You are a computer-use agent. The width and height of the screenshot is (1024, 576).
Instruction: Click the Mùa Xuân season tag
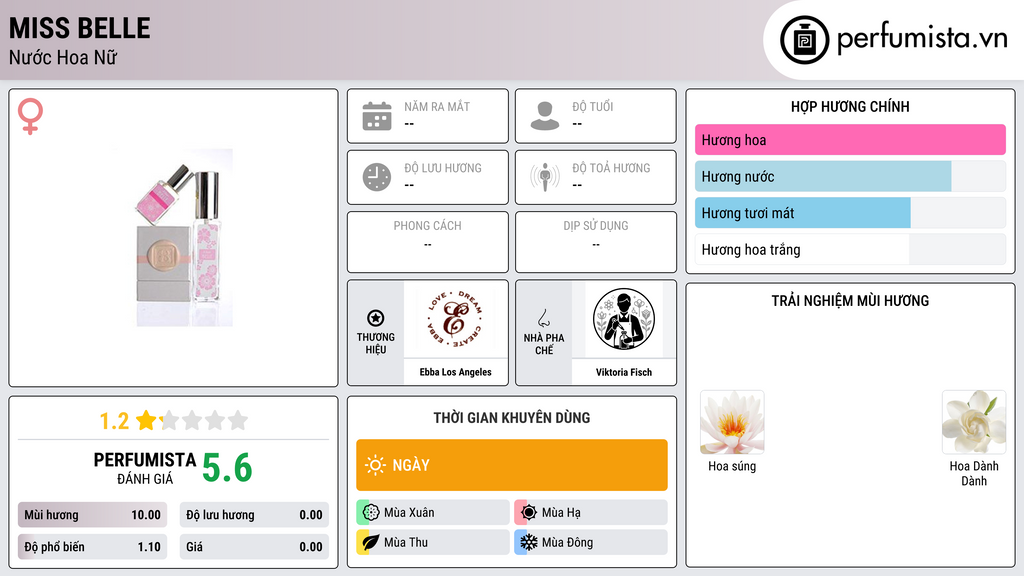pyautogui.click(x=433, y=512)
